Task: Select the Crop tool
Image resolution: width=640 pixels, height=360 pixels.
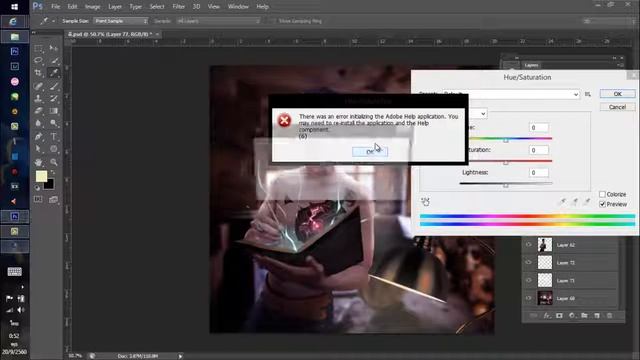Action: 38,73
